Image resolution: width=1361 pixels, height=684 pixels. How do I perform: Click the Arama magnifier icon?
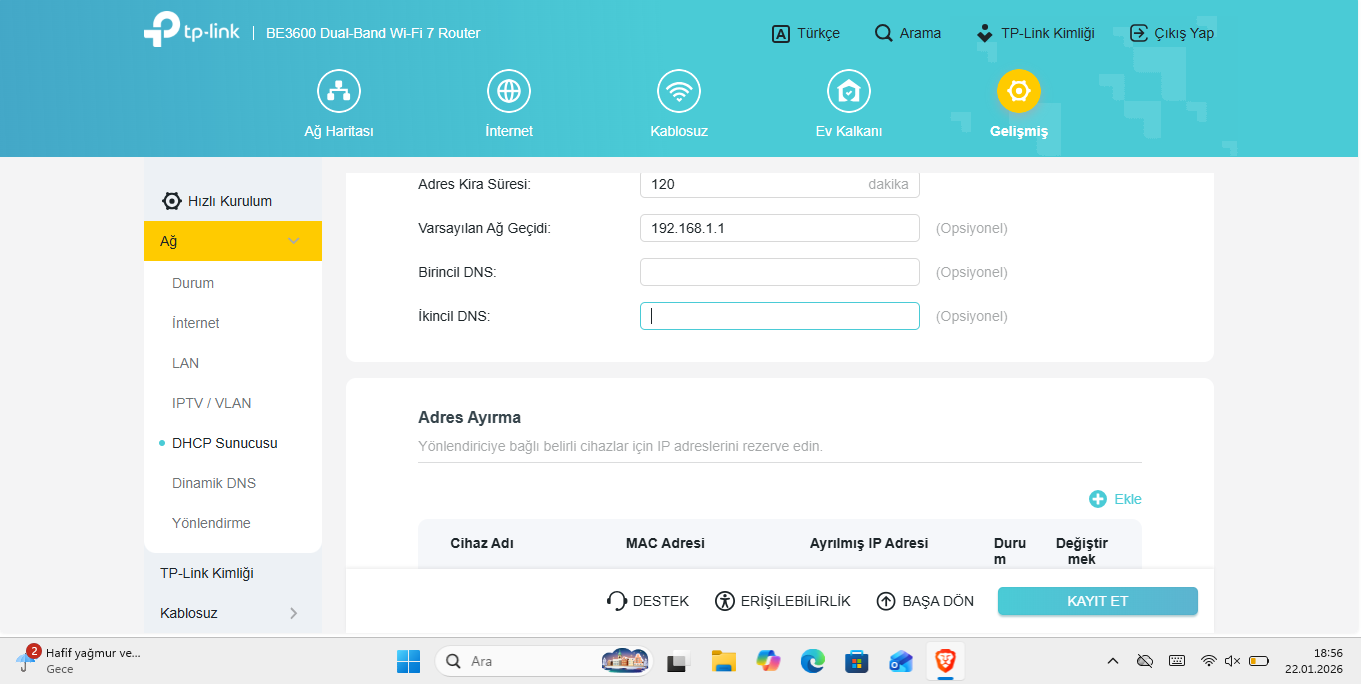coord(883,33)
